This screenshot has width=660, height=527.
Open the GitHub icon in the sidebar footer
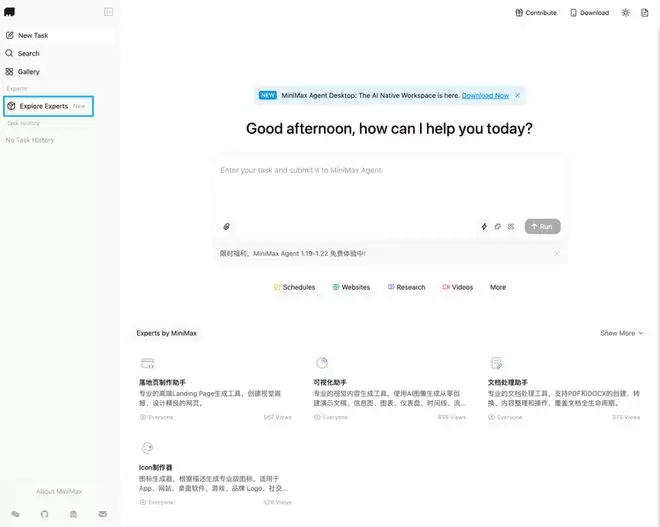44,513
